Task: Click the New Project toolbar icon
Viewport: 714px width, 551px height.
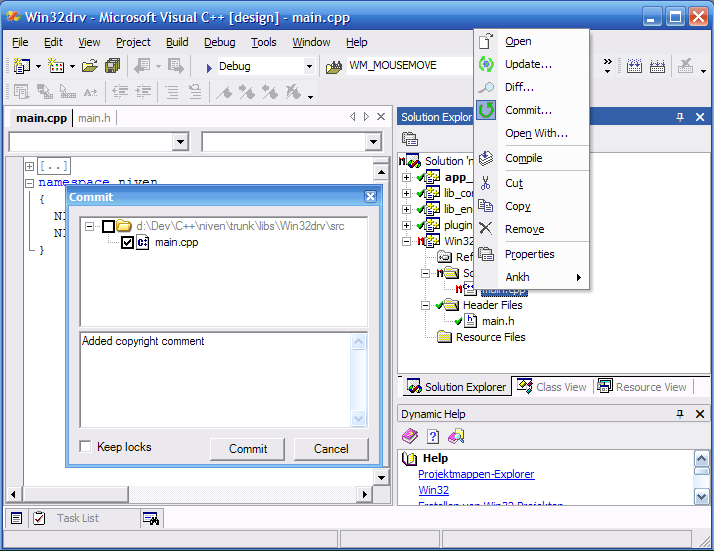Action: [21, 66]
